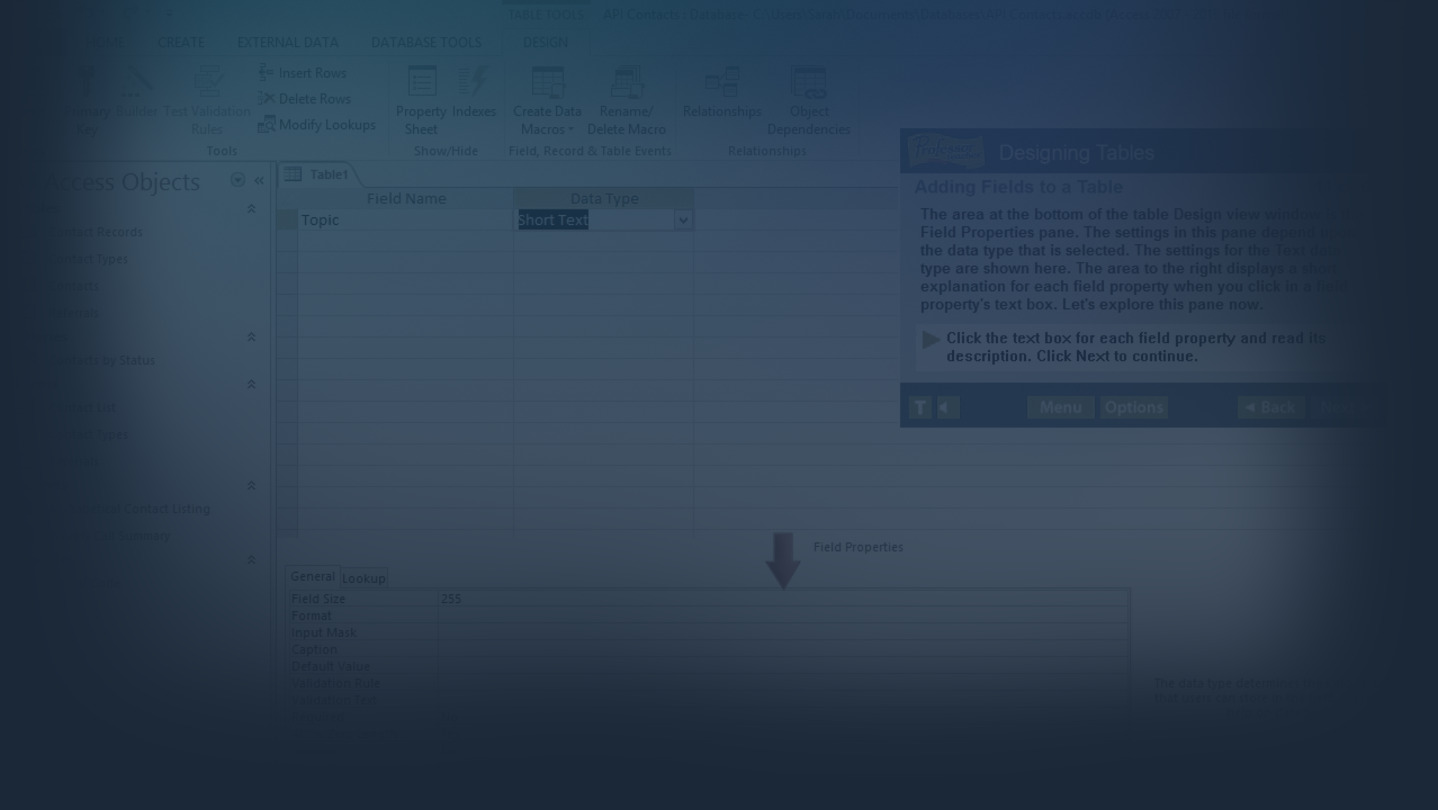The width and height of the screenshot is (1438, 810).
Task: Delete Rows from the table design
Action: coord(304,99)
